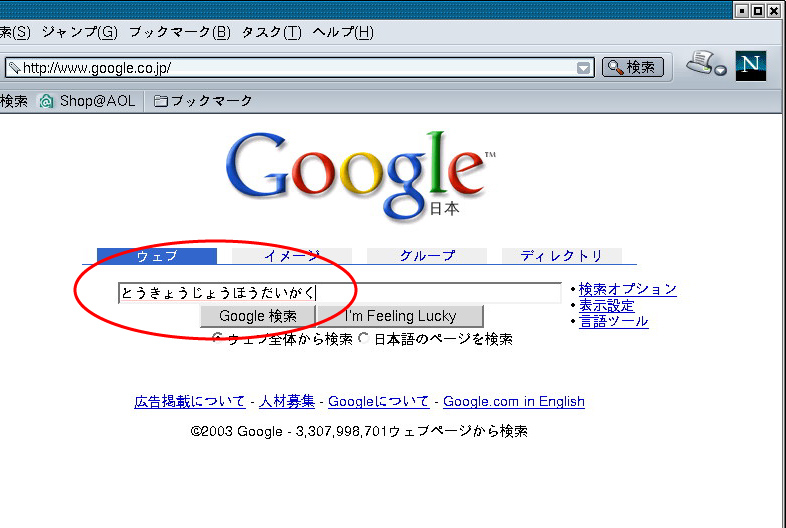
Task: Click the address bar with google.co.jp URL
Action: [299, 68]
